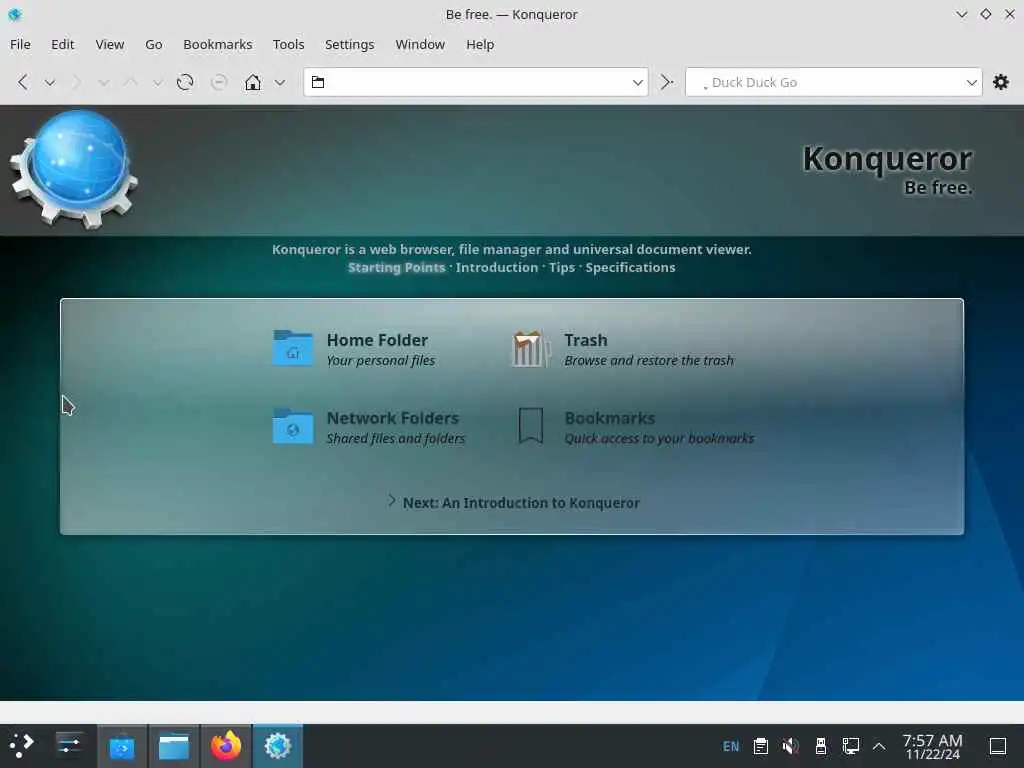This screenshot has width=1024, height=768.
Task: Click the Back navigation arrow
Action: [x=23, y=82]
